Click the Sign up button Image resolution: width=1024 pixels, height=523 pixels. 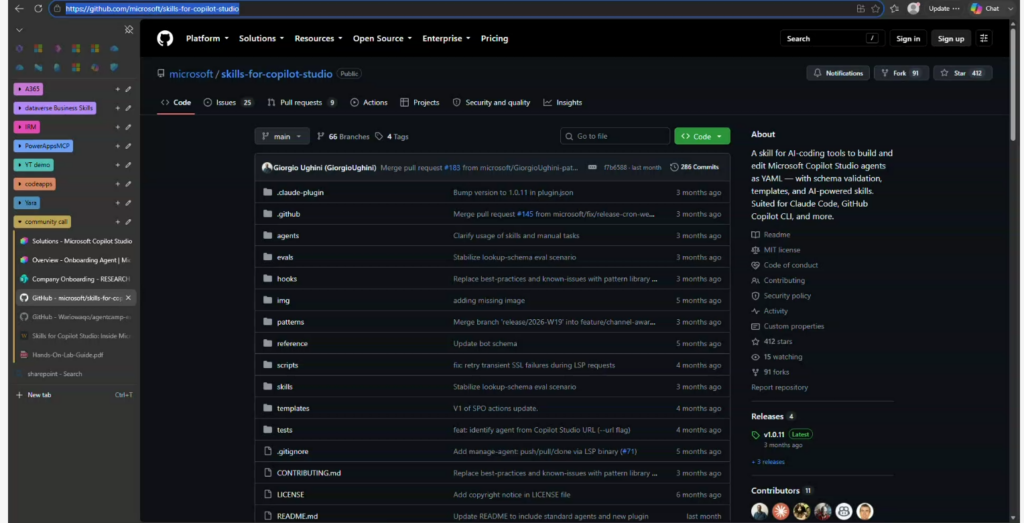[x=951, y=39]
